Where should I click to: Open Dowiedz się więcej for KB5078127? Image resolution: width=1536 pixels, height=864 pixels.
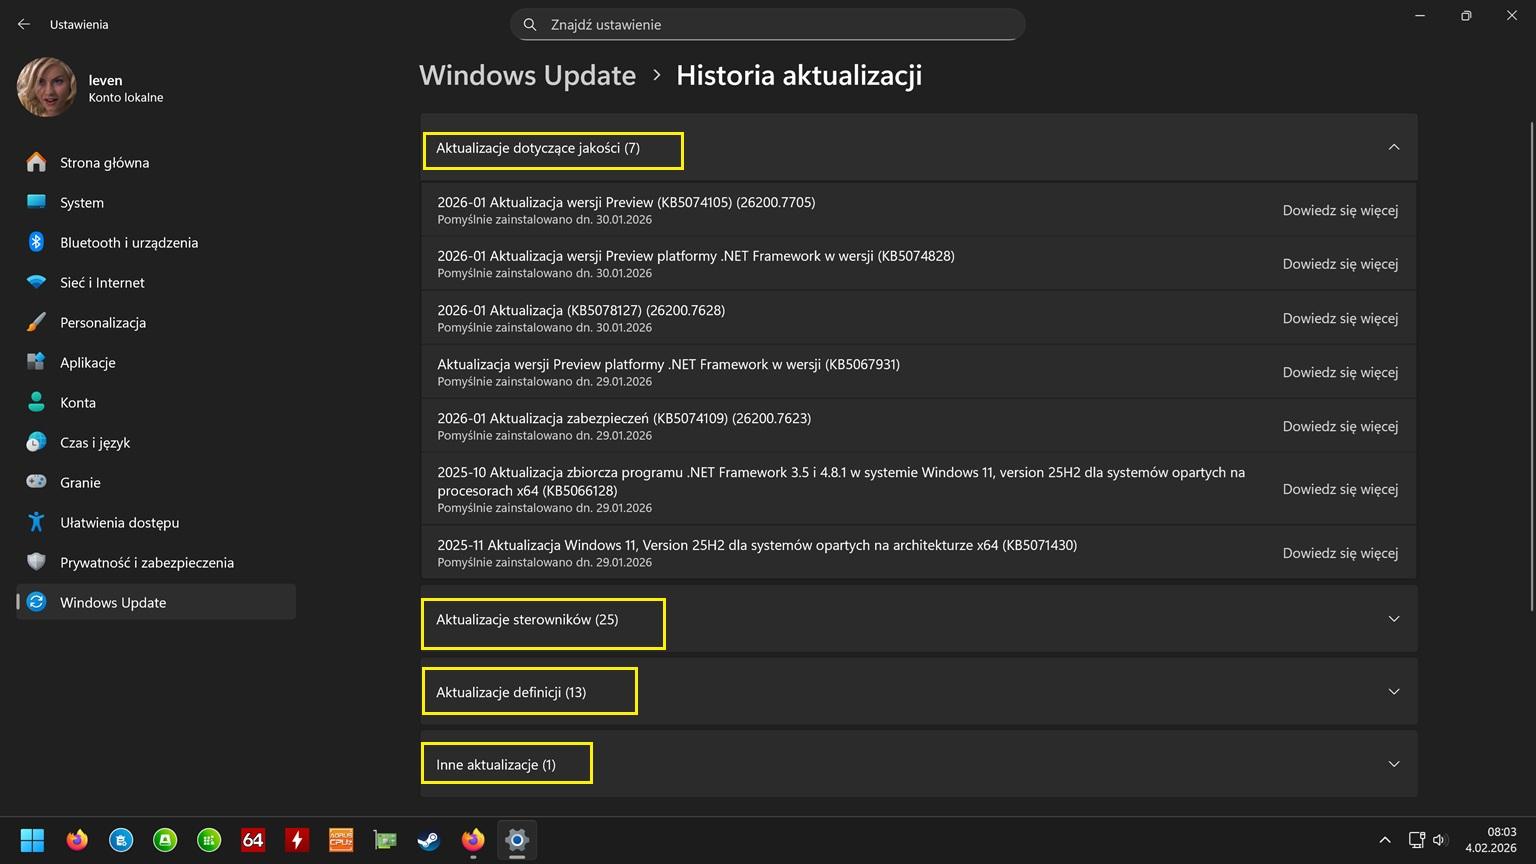(1340, 318)
